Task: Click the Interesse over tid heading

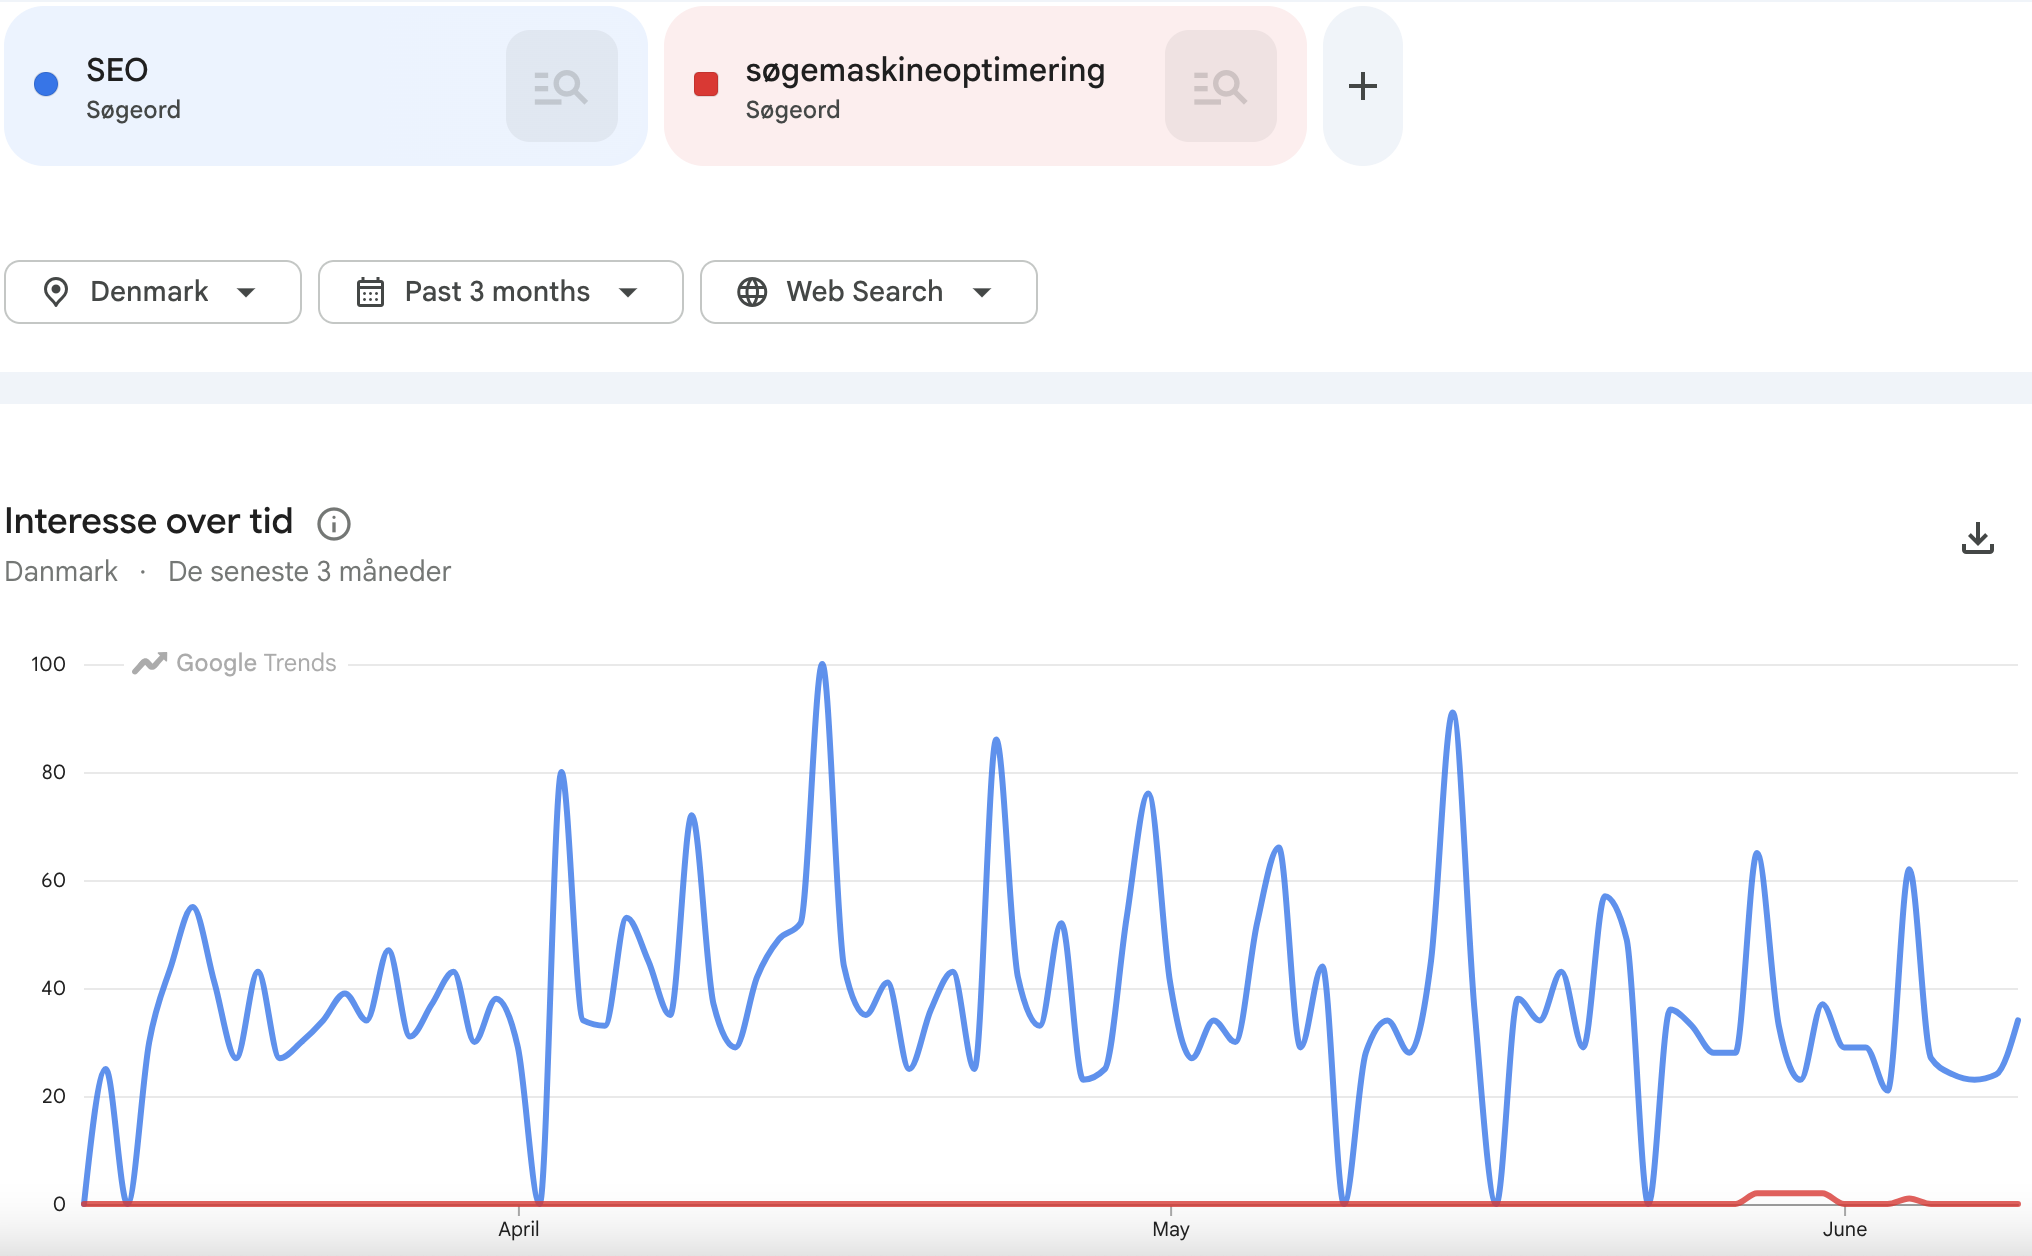Action: click(149, 521)
